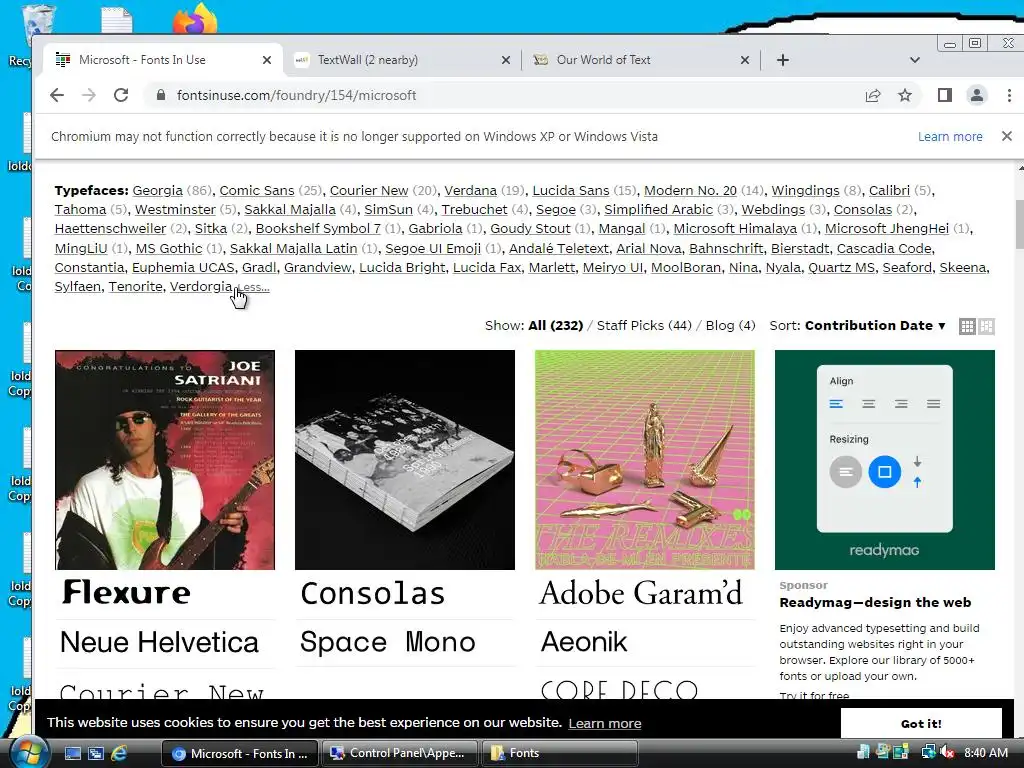Filter by Staff Picks (44)
Viewport: 1024px width, 768px height.
pos(644,325)
